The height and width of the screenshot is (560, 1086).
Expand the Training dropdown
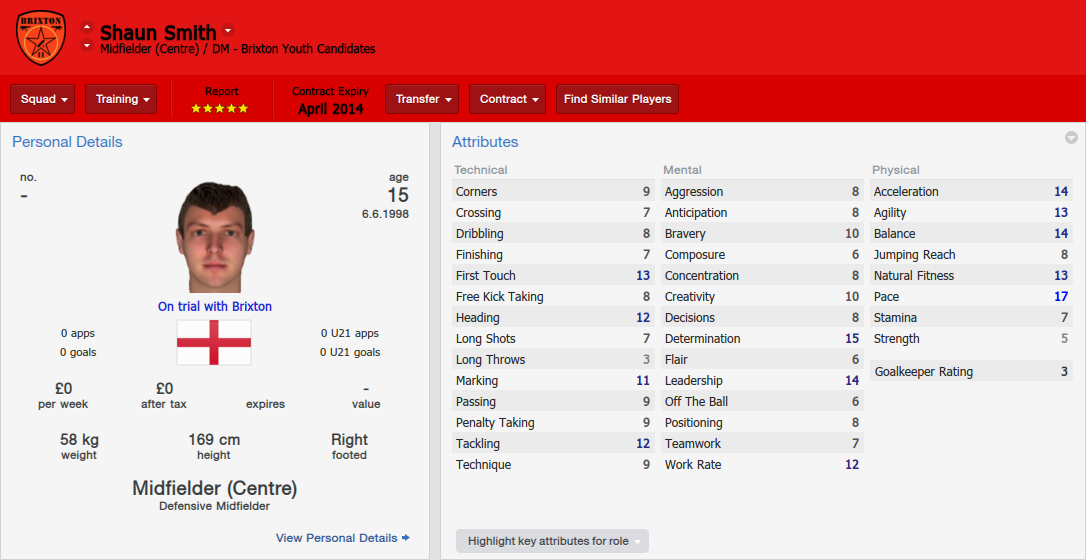click(x=121, y=99)
